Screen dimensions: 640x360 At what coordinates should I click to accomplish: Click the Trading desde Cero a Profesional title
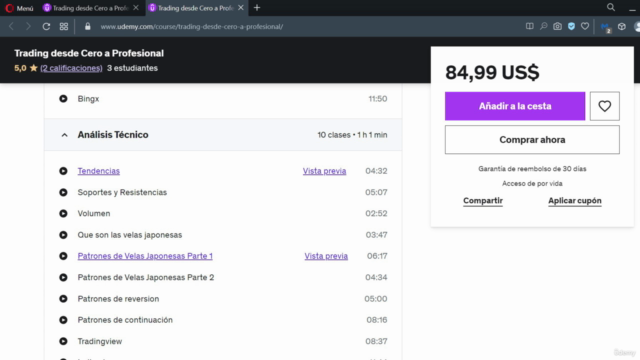89,53
